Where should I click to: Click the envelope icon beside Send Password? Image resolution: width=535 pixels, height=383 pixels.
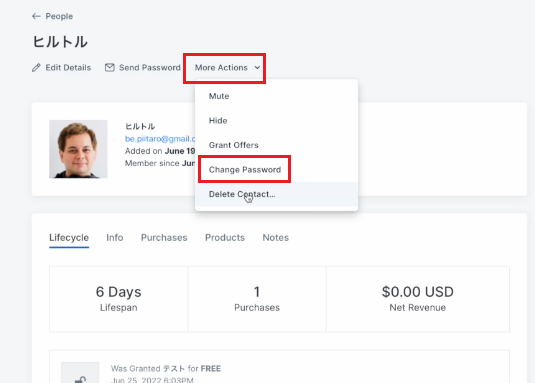click(x=110, y=68)
